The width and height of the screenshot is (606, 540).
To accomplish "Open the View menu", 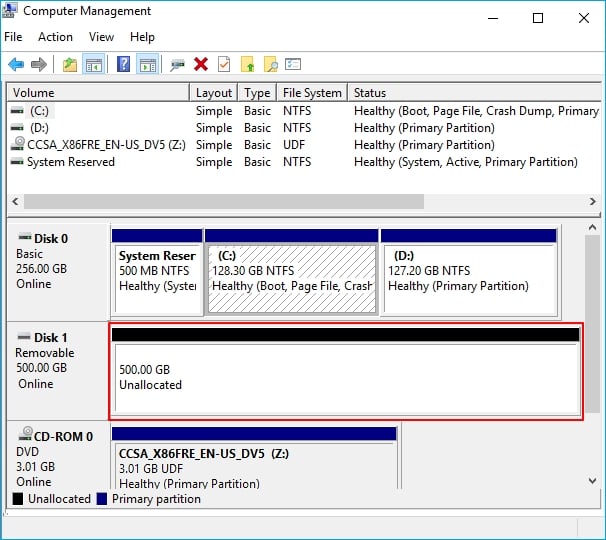I will tap(101, 37).
